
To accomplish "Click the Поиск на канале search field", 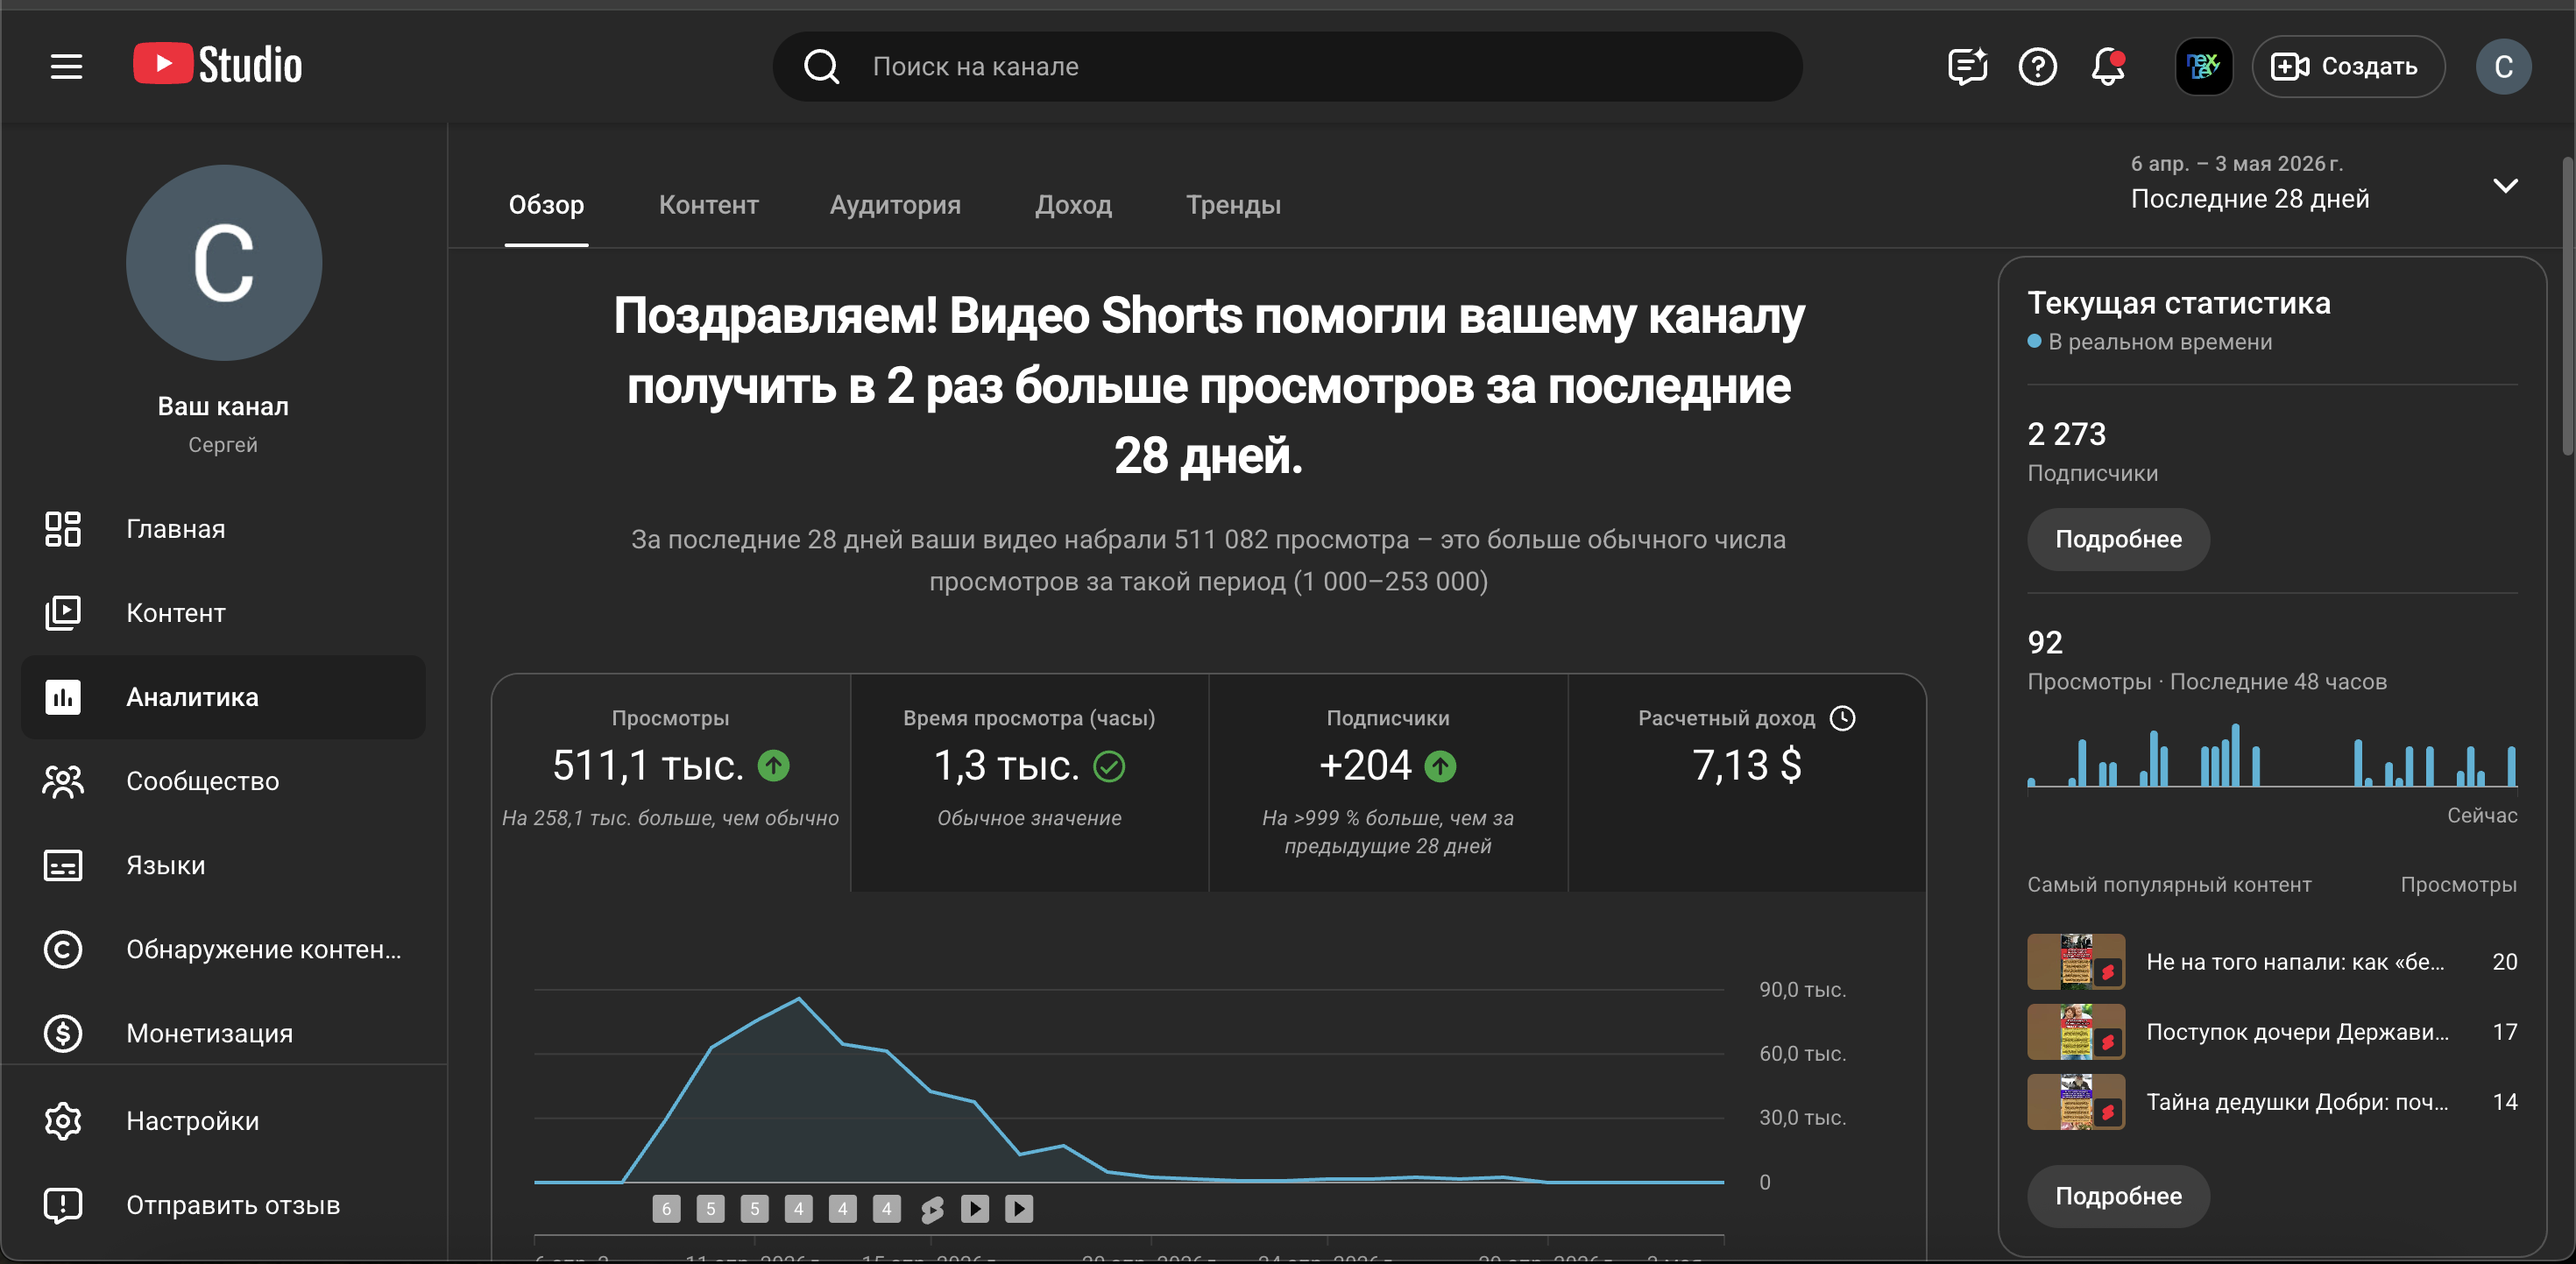I will point(1287,67).
